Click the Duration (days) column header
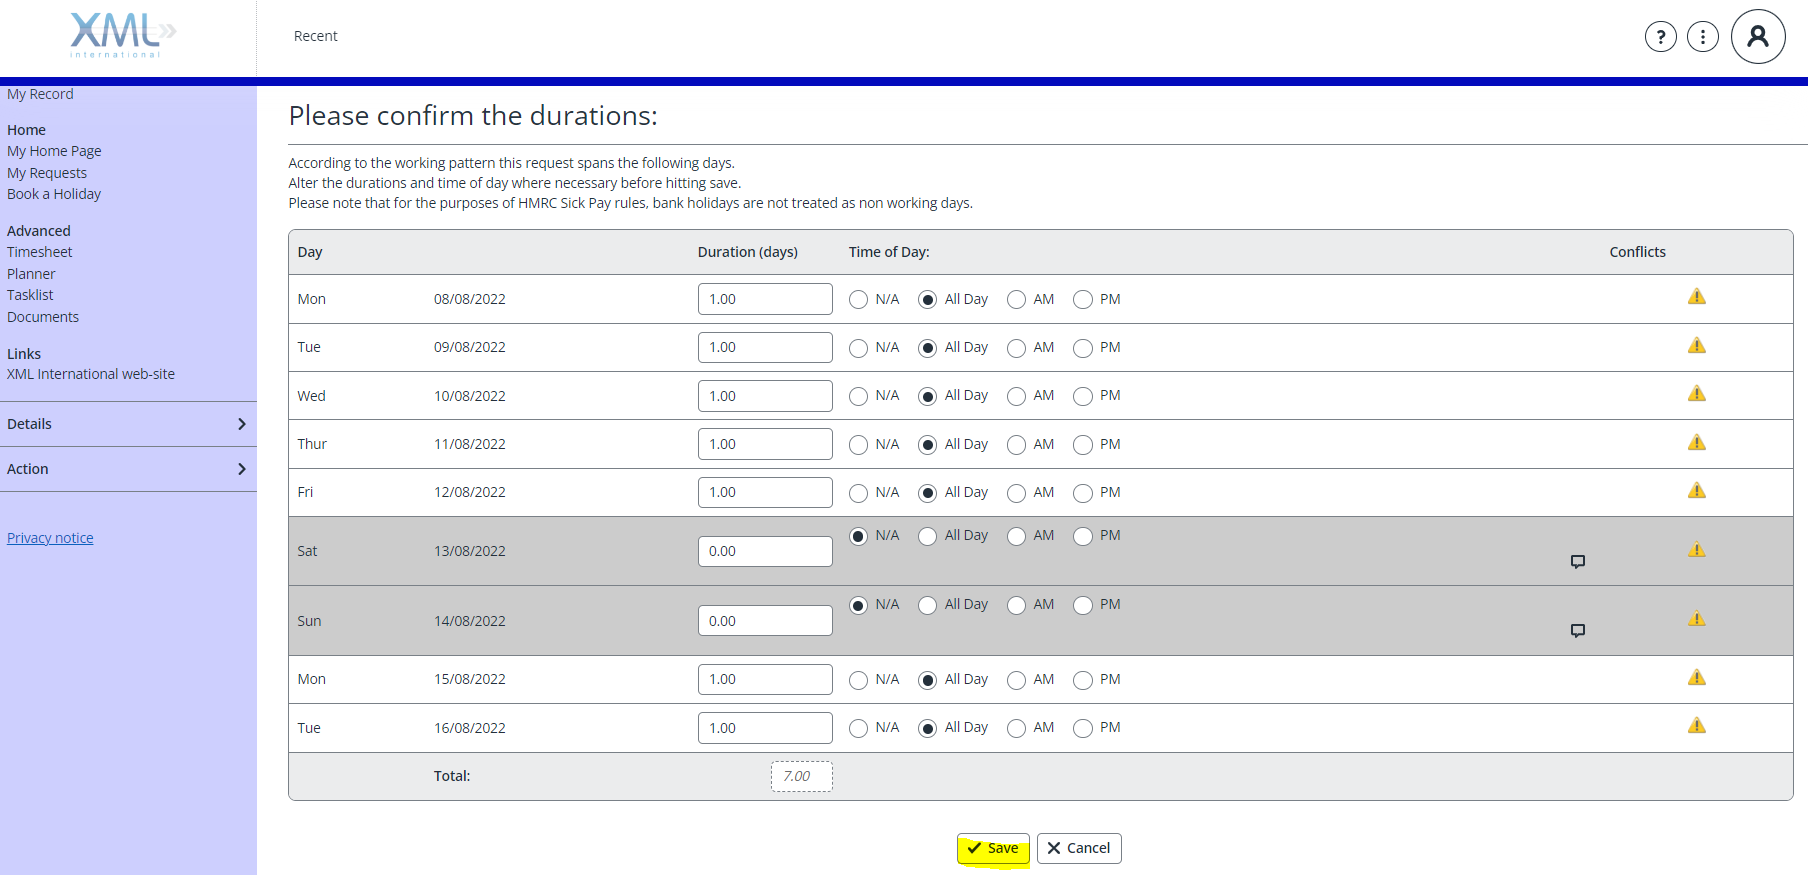Image resolution: width=1808 pixels, height=875 pixels. [x=748, y=252]
